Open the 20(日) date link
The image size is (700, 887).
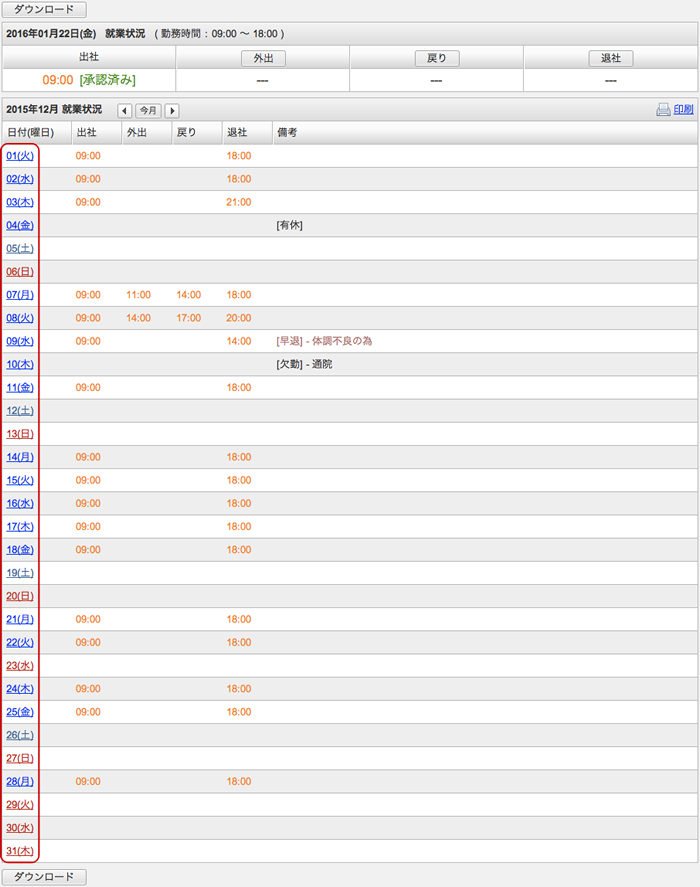click(20, 596)
